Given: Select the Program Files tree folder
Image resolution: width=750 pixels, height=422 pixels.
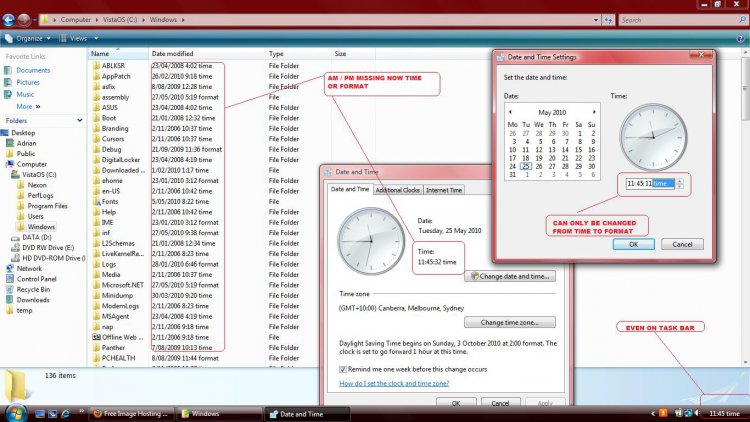Looking at the screenshot, I should tap(47, 206).
